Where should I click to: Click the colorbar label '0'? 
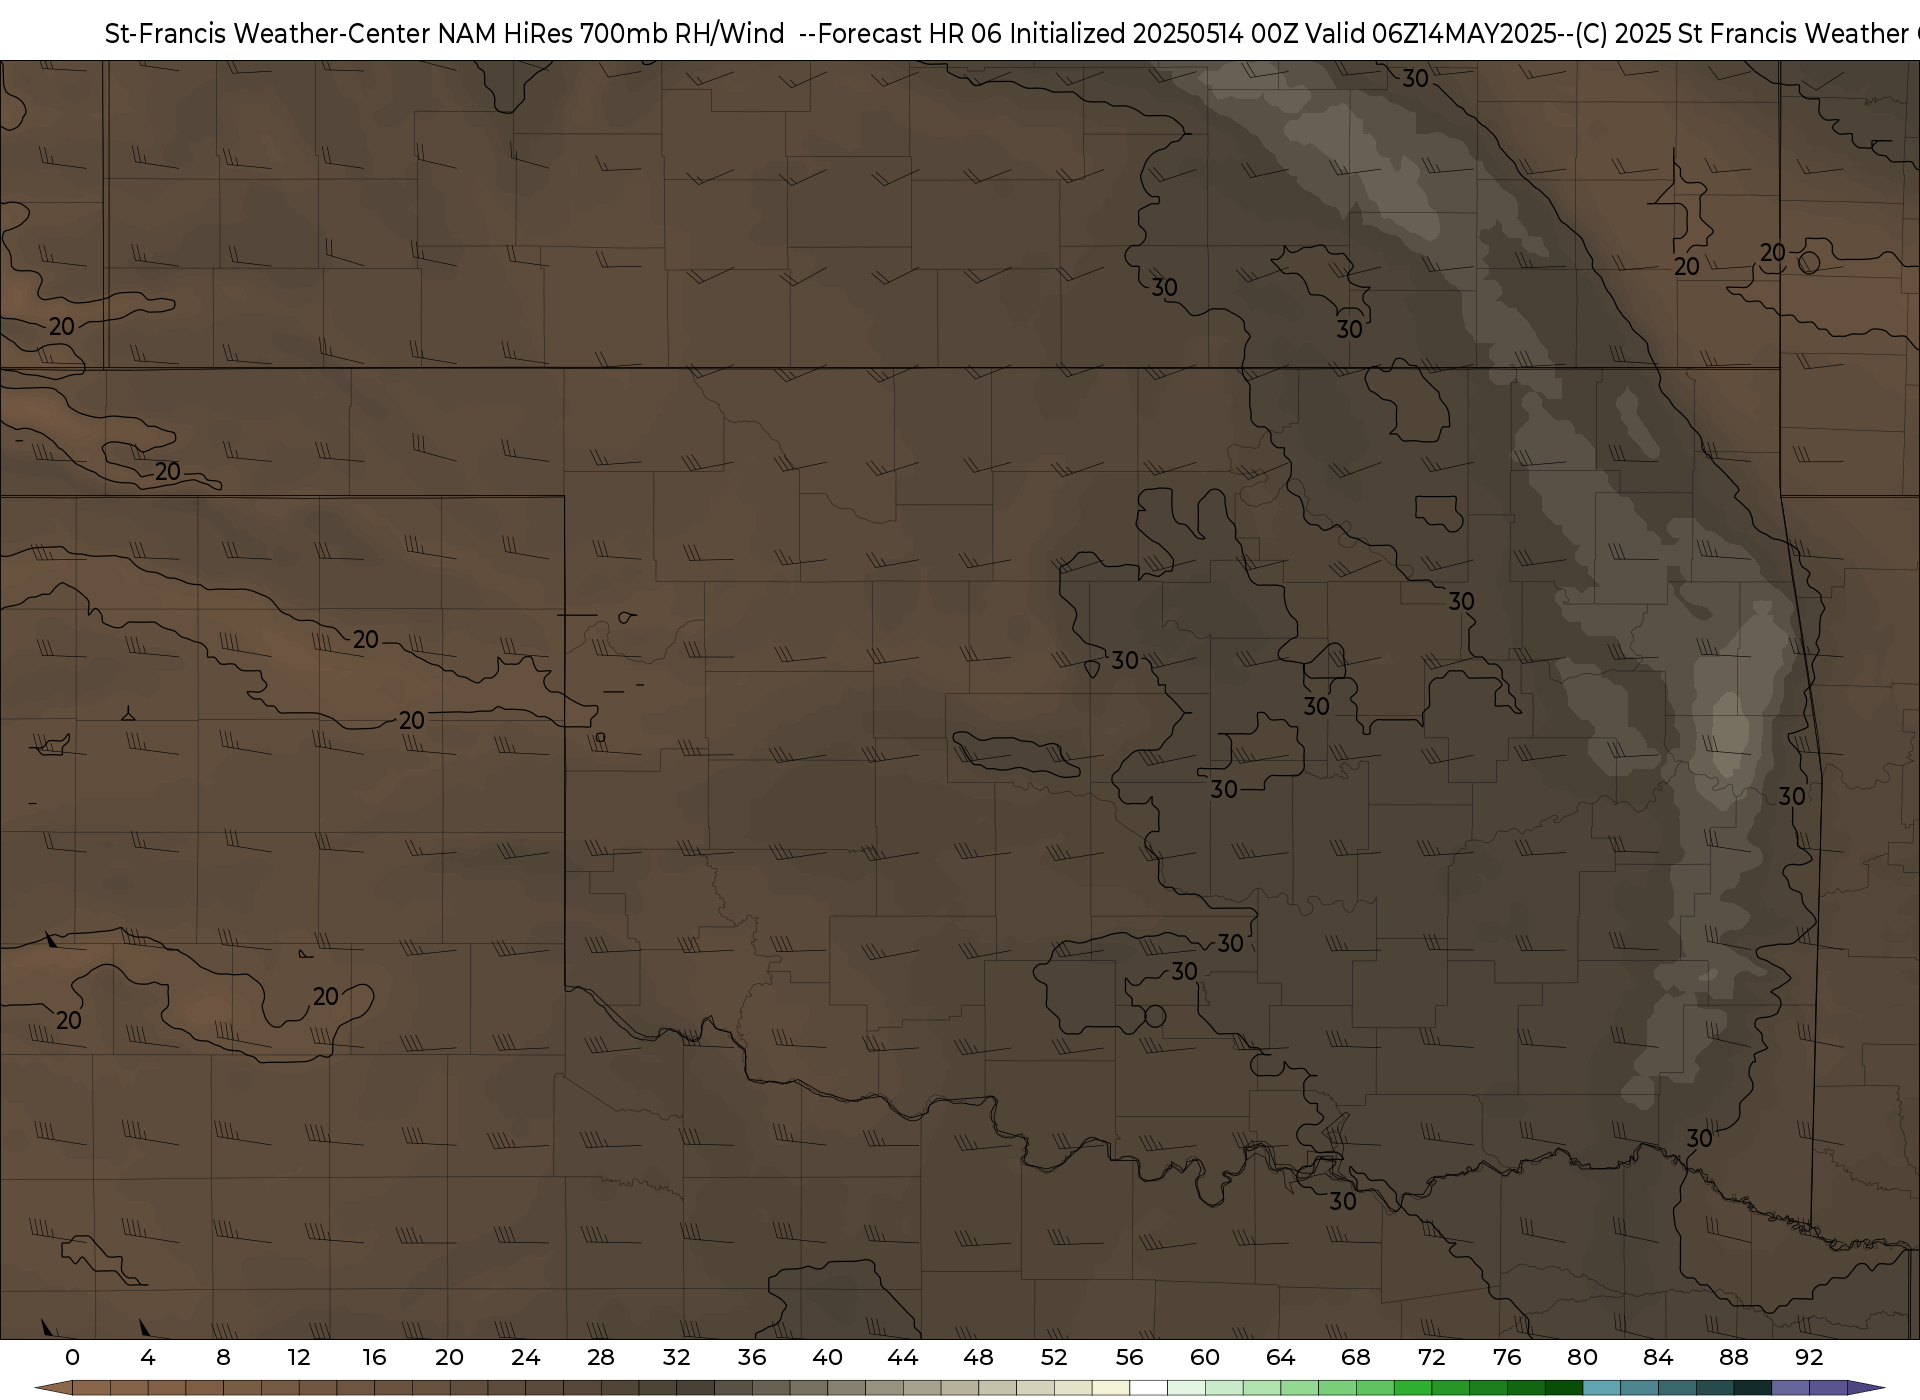72,1357
